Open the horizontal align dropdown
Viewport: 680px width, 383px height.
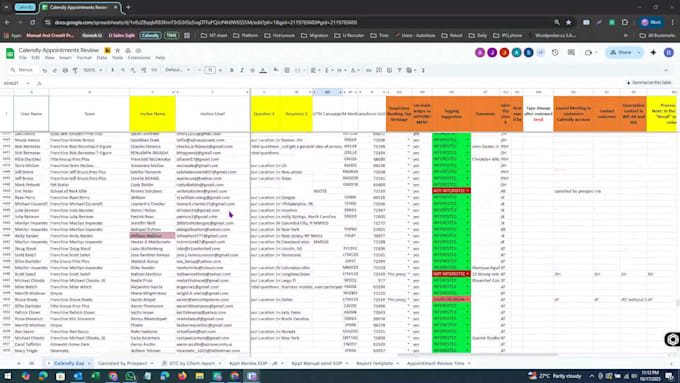tap(315, 70)
